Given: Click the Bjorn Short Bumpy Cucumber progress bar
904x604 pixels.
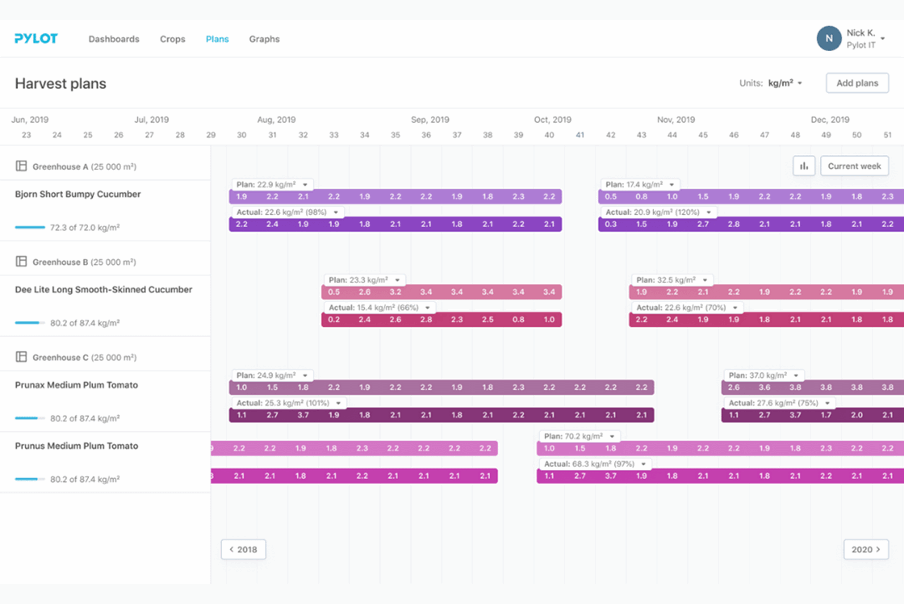Looking at the screenshot, I should 30,228.
